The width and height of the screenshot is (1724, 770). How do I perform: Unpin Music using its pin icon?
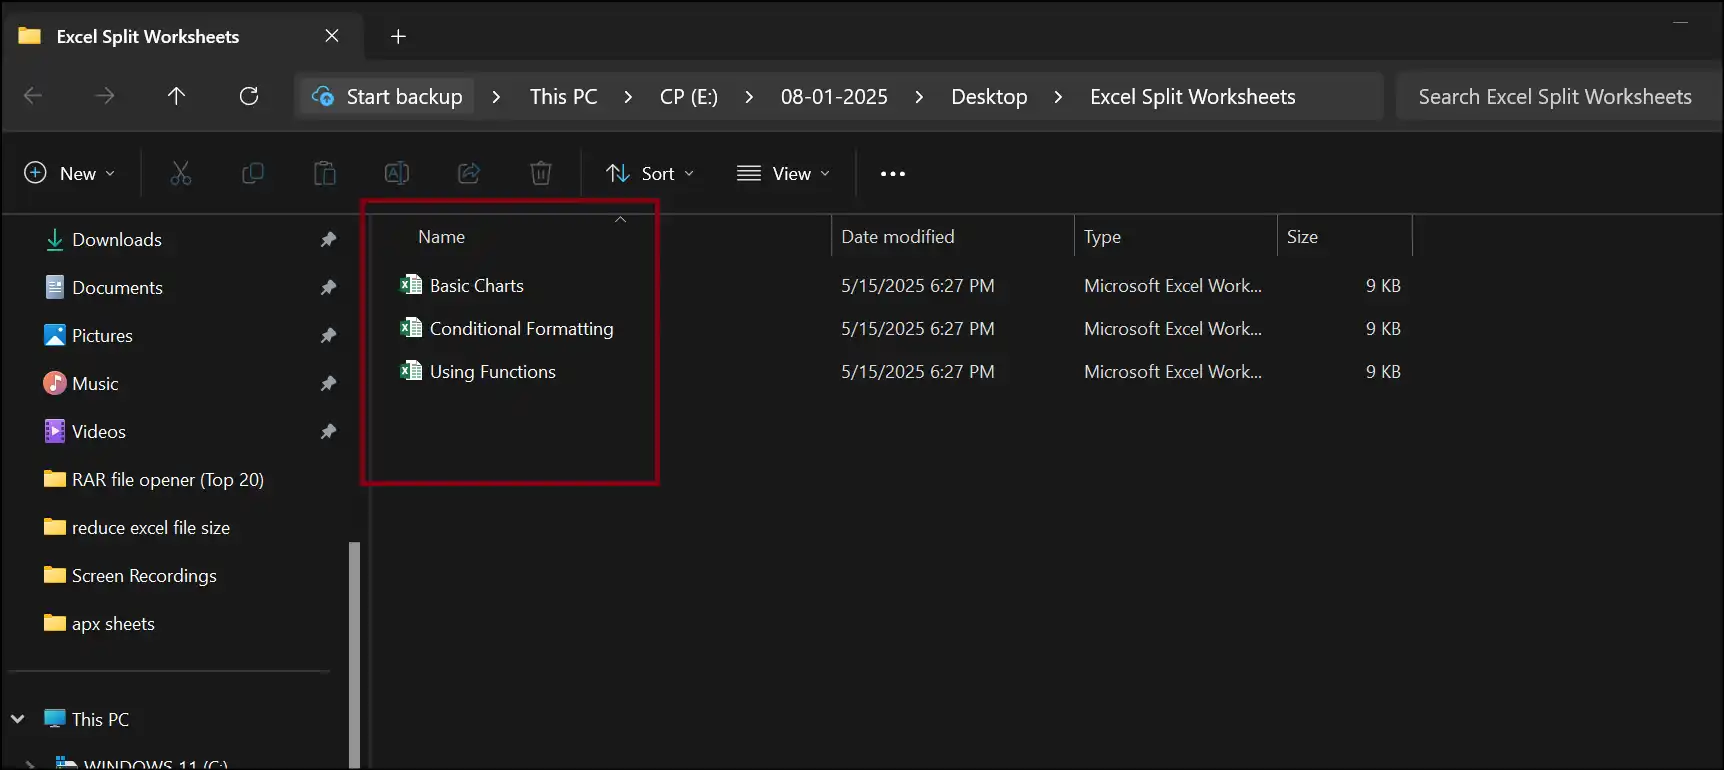[x=328, y=383]
